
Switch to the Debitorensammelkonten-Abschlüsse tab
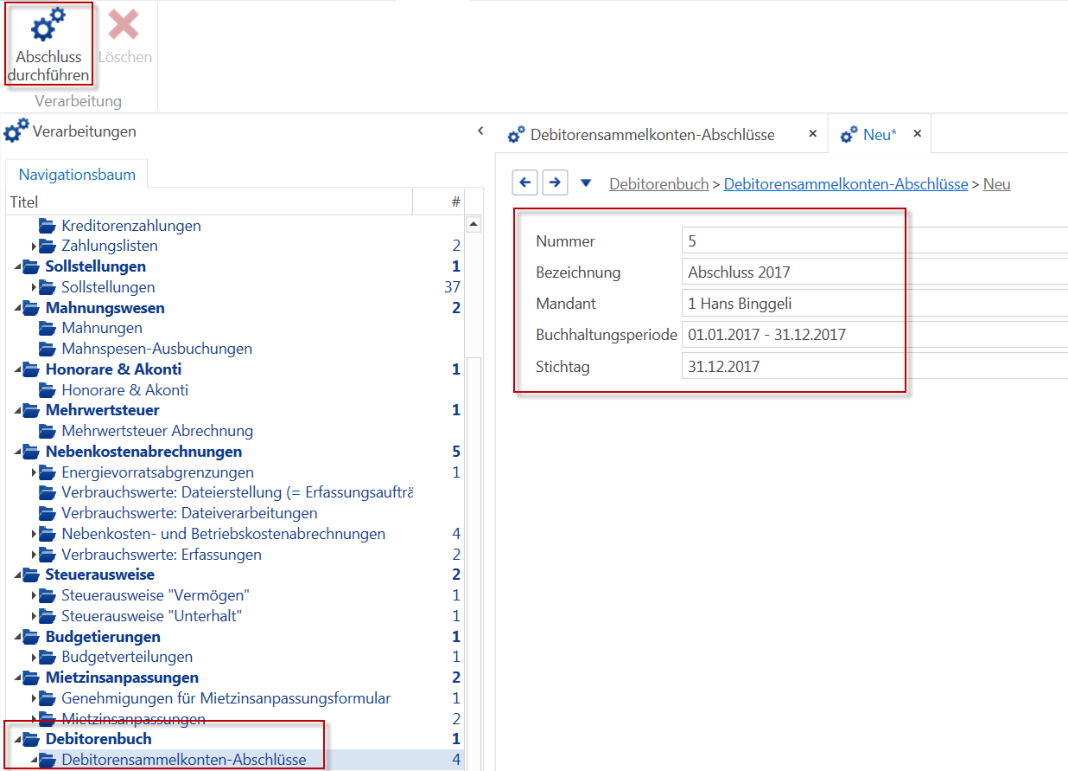[652, 135]
